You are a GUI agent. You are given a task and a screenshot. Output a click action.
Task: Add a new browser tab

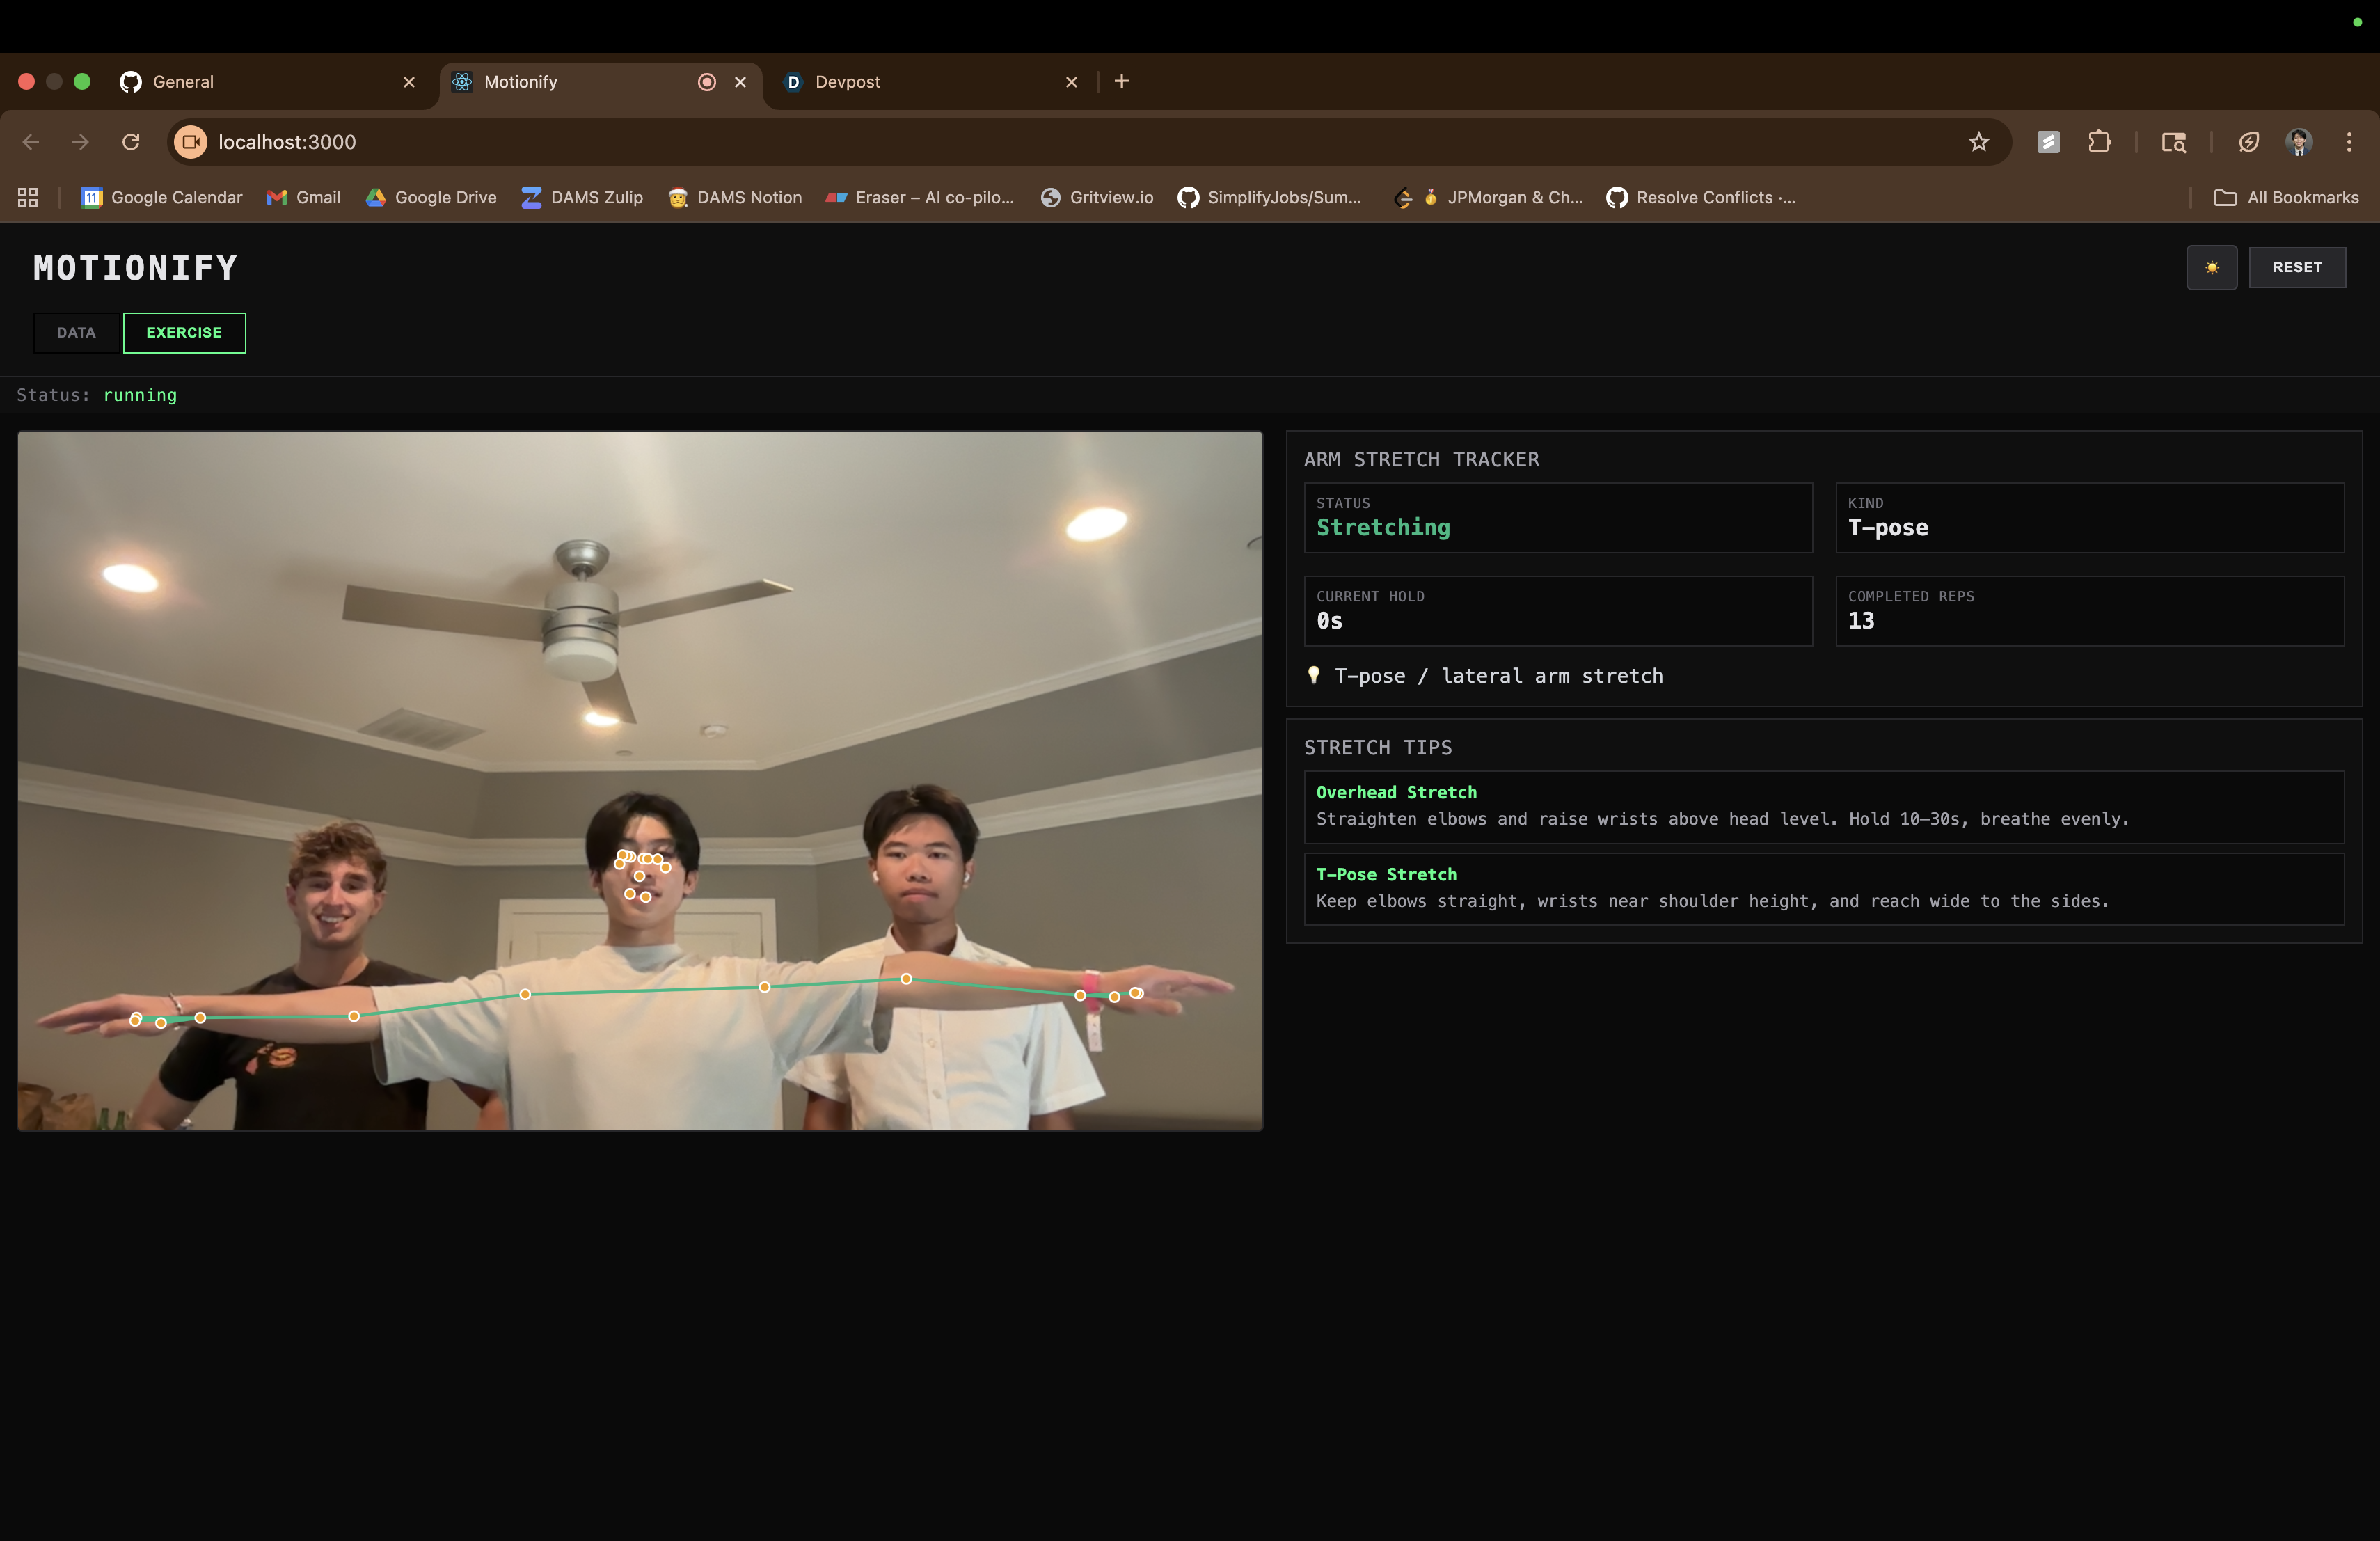point(1122,81)
